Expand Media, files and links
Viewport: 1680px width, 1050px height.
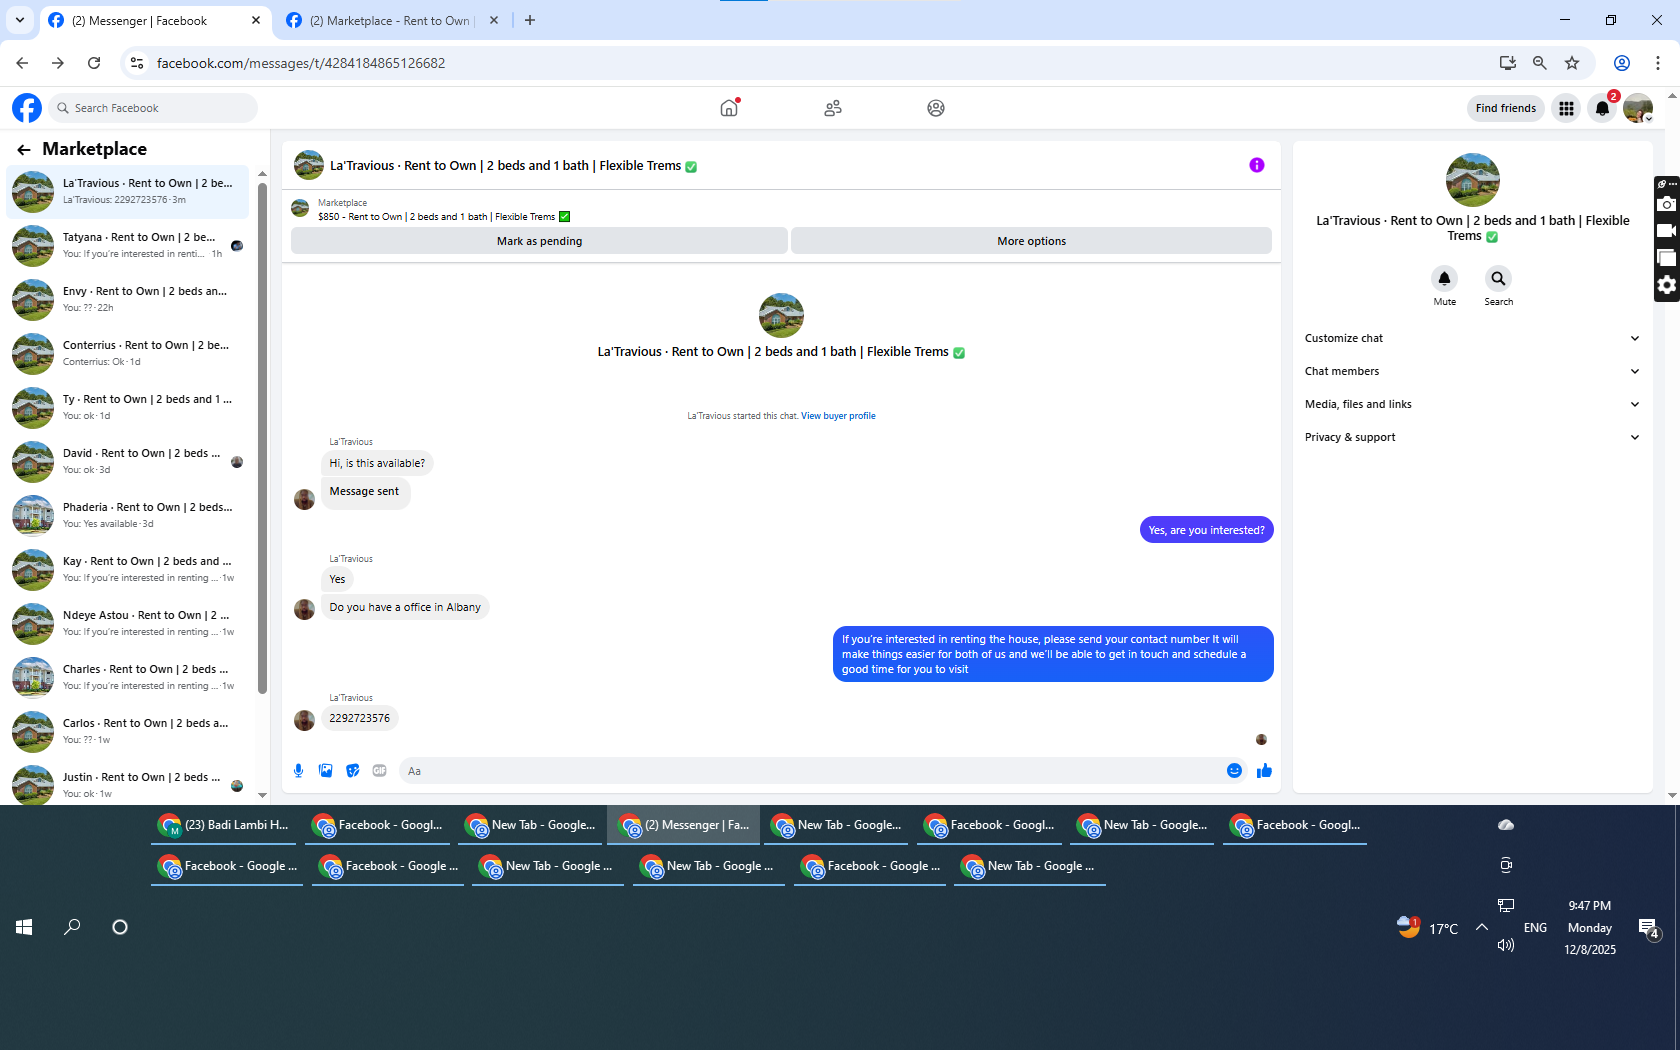point(1472,404)
